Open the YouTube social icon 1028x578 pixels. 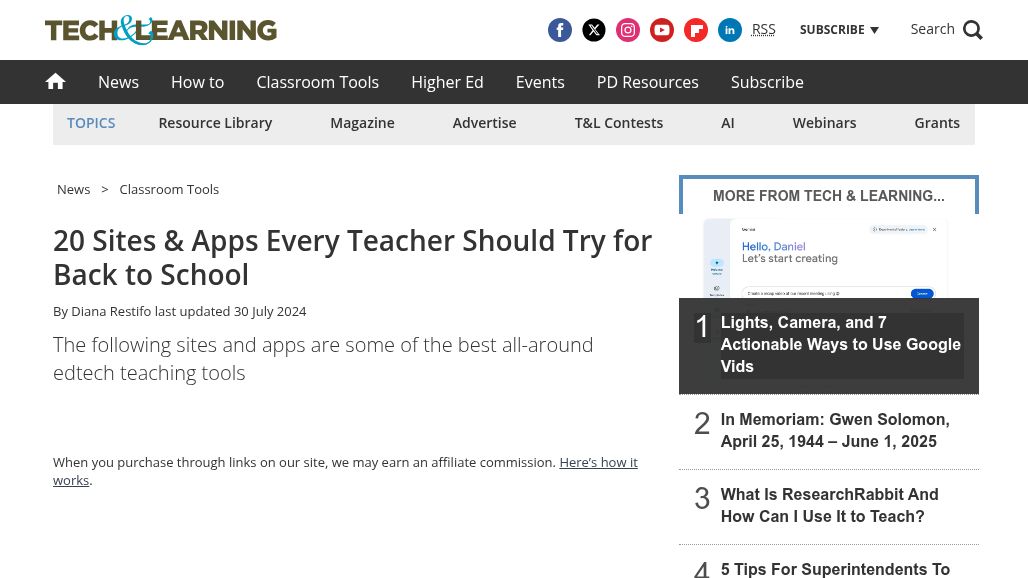point(662,30)
